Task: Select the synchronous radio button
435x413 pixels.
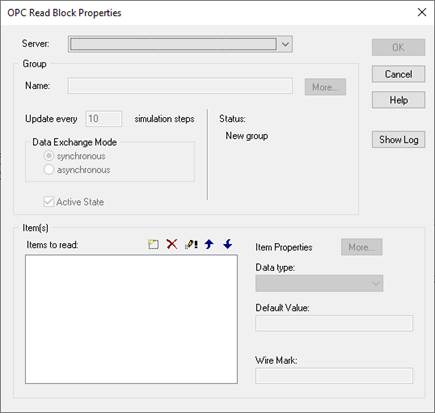Action: pos(49,156)
